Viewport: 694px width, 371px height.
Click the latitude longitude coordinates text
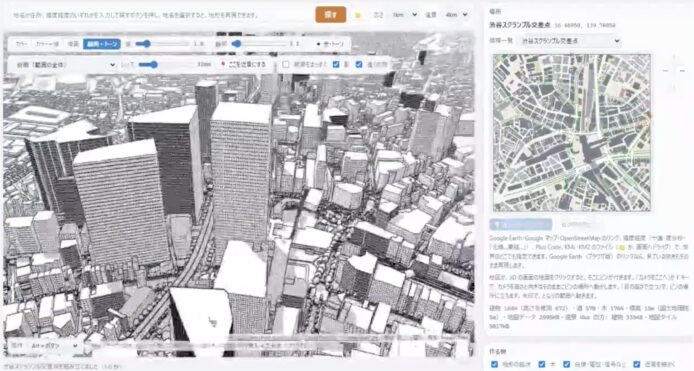pos(585,26)
